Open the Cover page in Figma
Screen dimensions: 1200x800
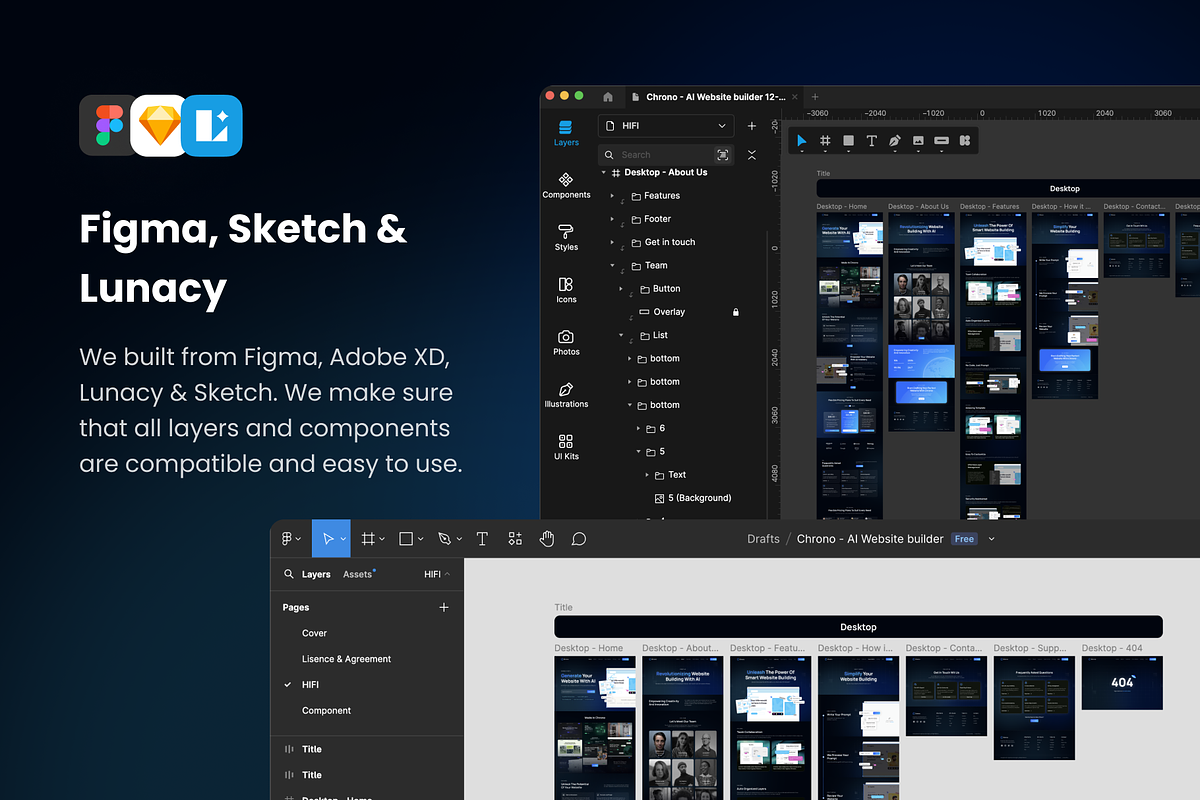click(314, 633)
